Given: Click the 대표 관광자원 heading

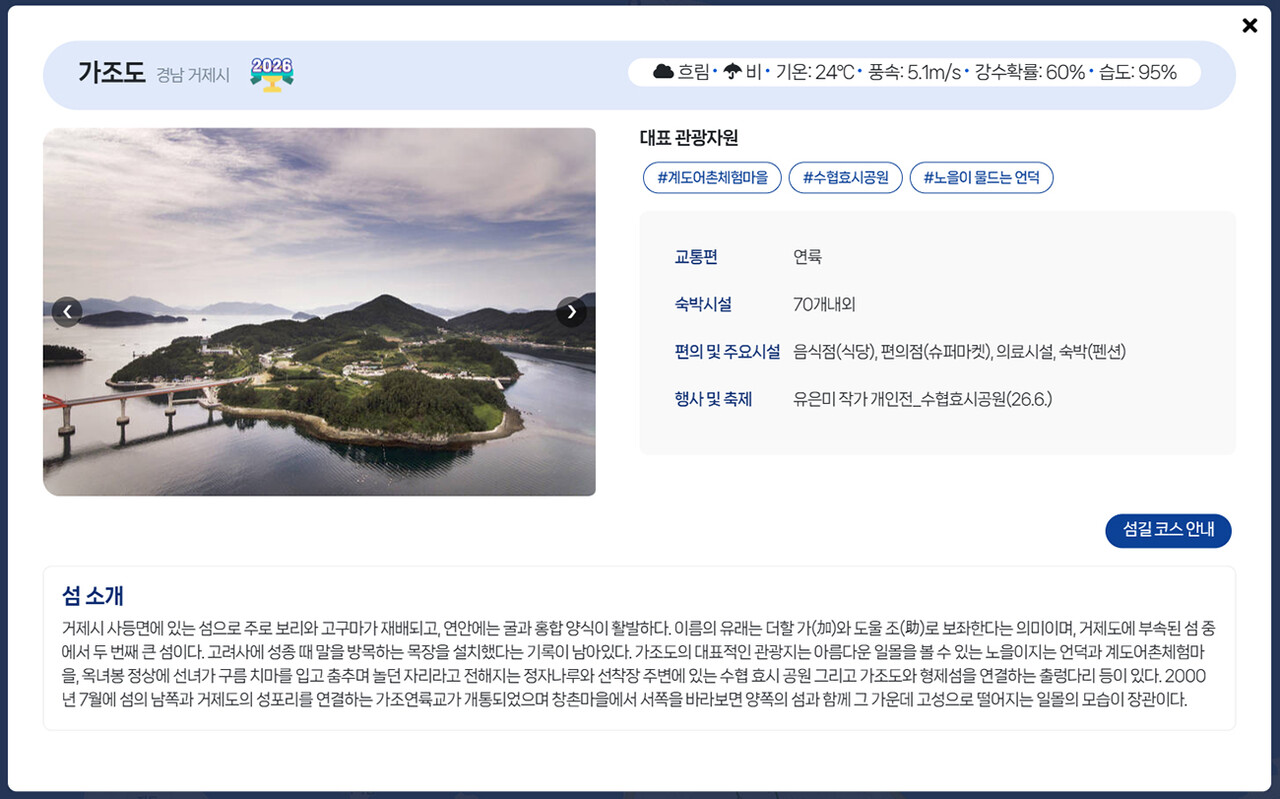Looking at the screenshot, I should coord(689,138).
